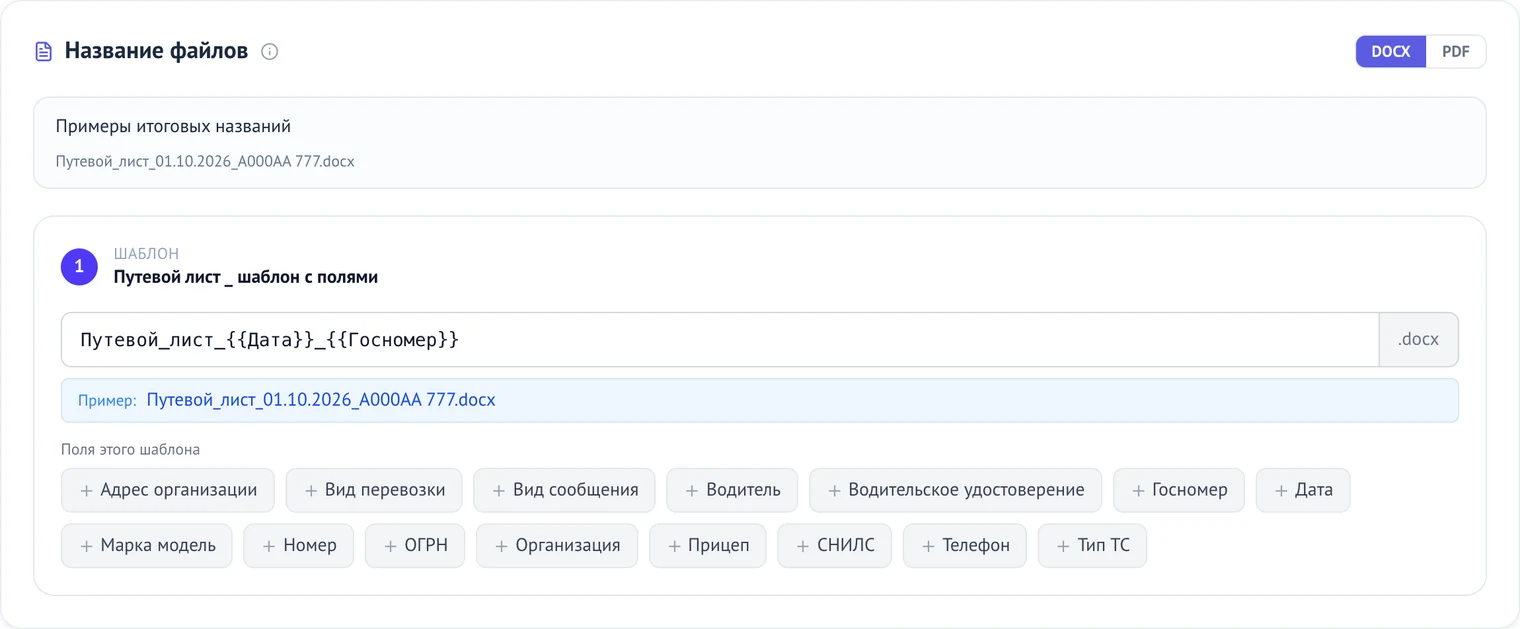Add the Госномер field chip
This screenshot has height=629, width=1520.
pyautogui.click(x=1179, y=490)
